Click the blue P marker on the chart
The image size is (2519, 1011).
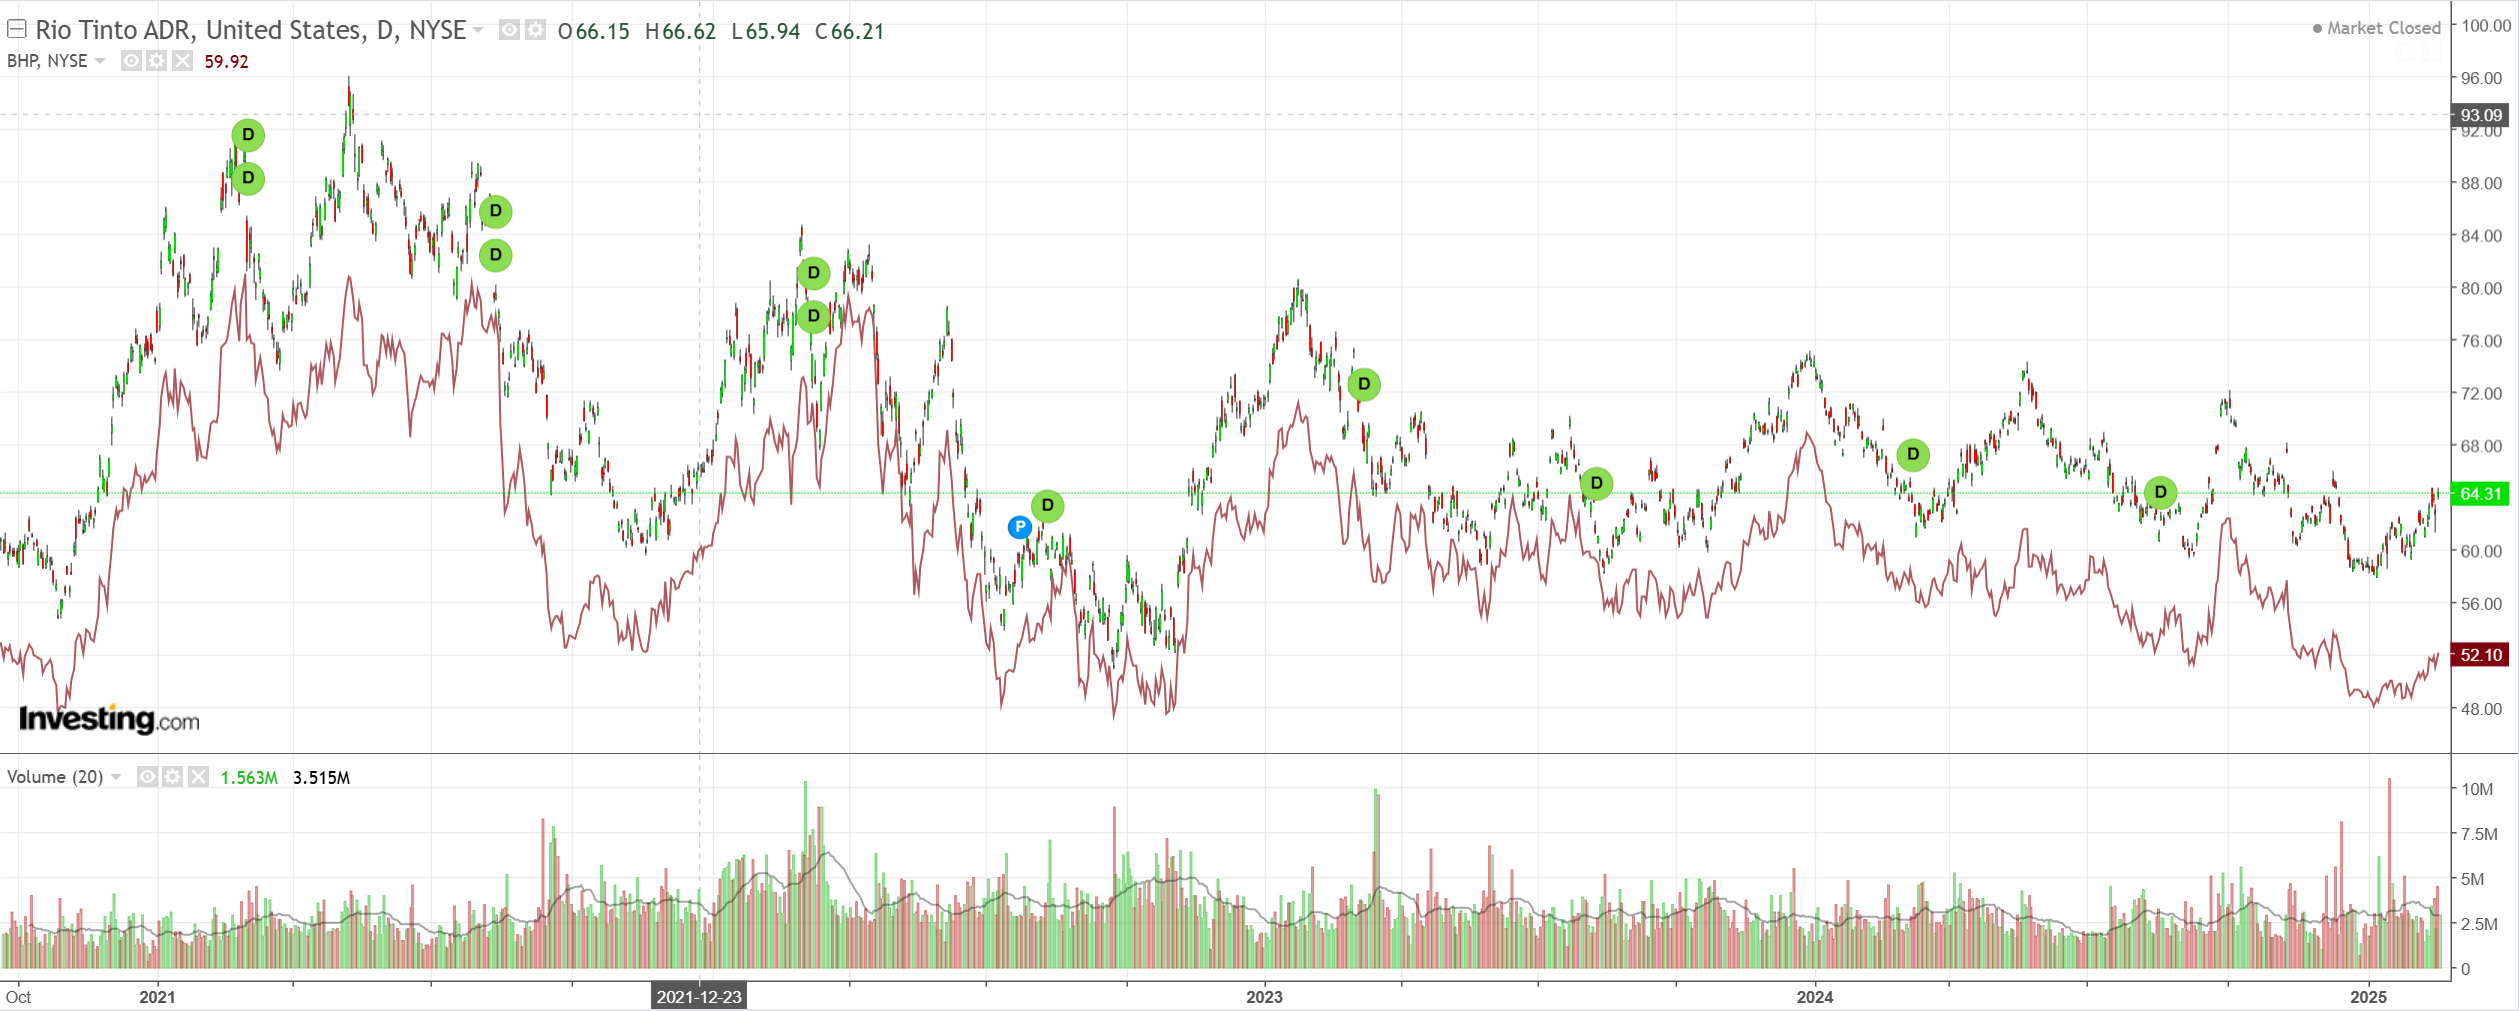(1019, 527)
